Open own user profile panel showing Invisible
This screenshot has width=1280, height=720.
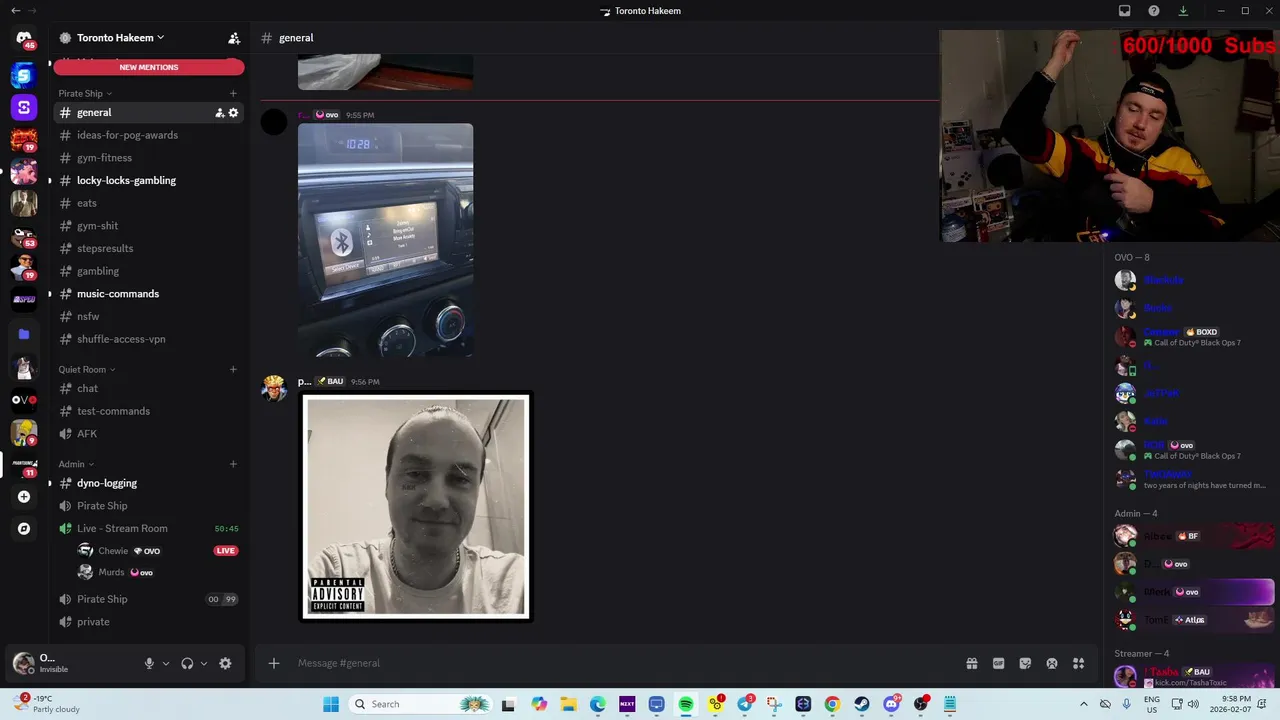[72, 663]
